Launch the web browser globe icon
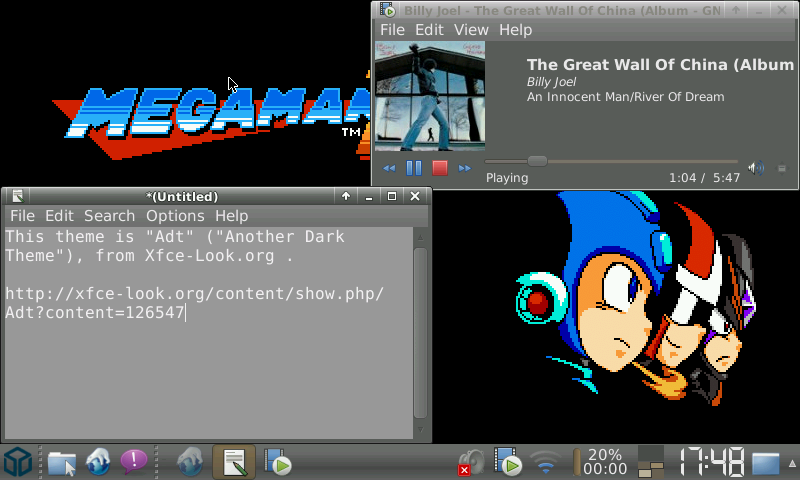Viewport: 800px width, 480px height. click(x=98, y=462)
